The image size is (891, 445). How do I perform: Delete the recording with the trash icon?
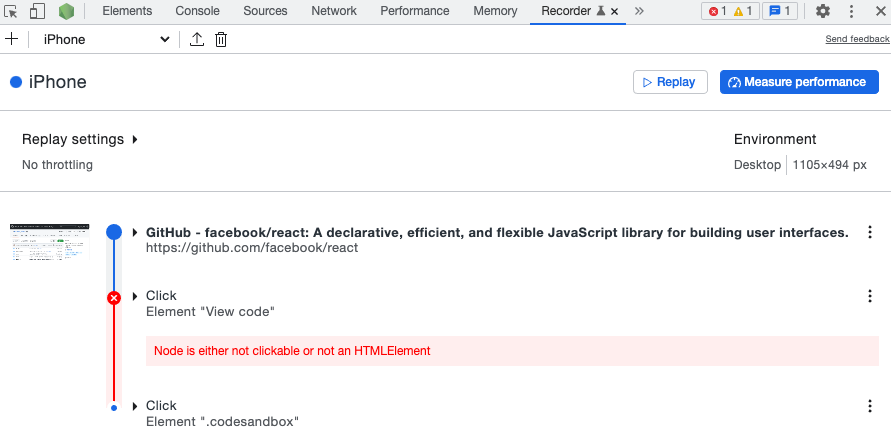221,39
